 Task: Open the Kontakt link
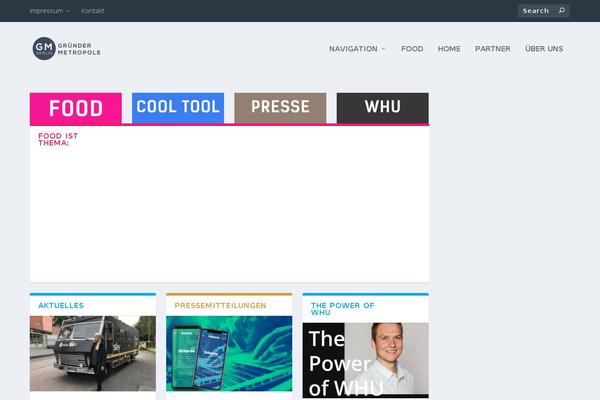93,11
